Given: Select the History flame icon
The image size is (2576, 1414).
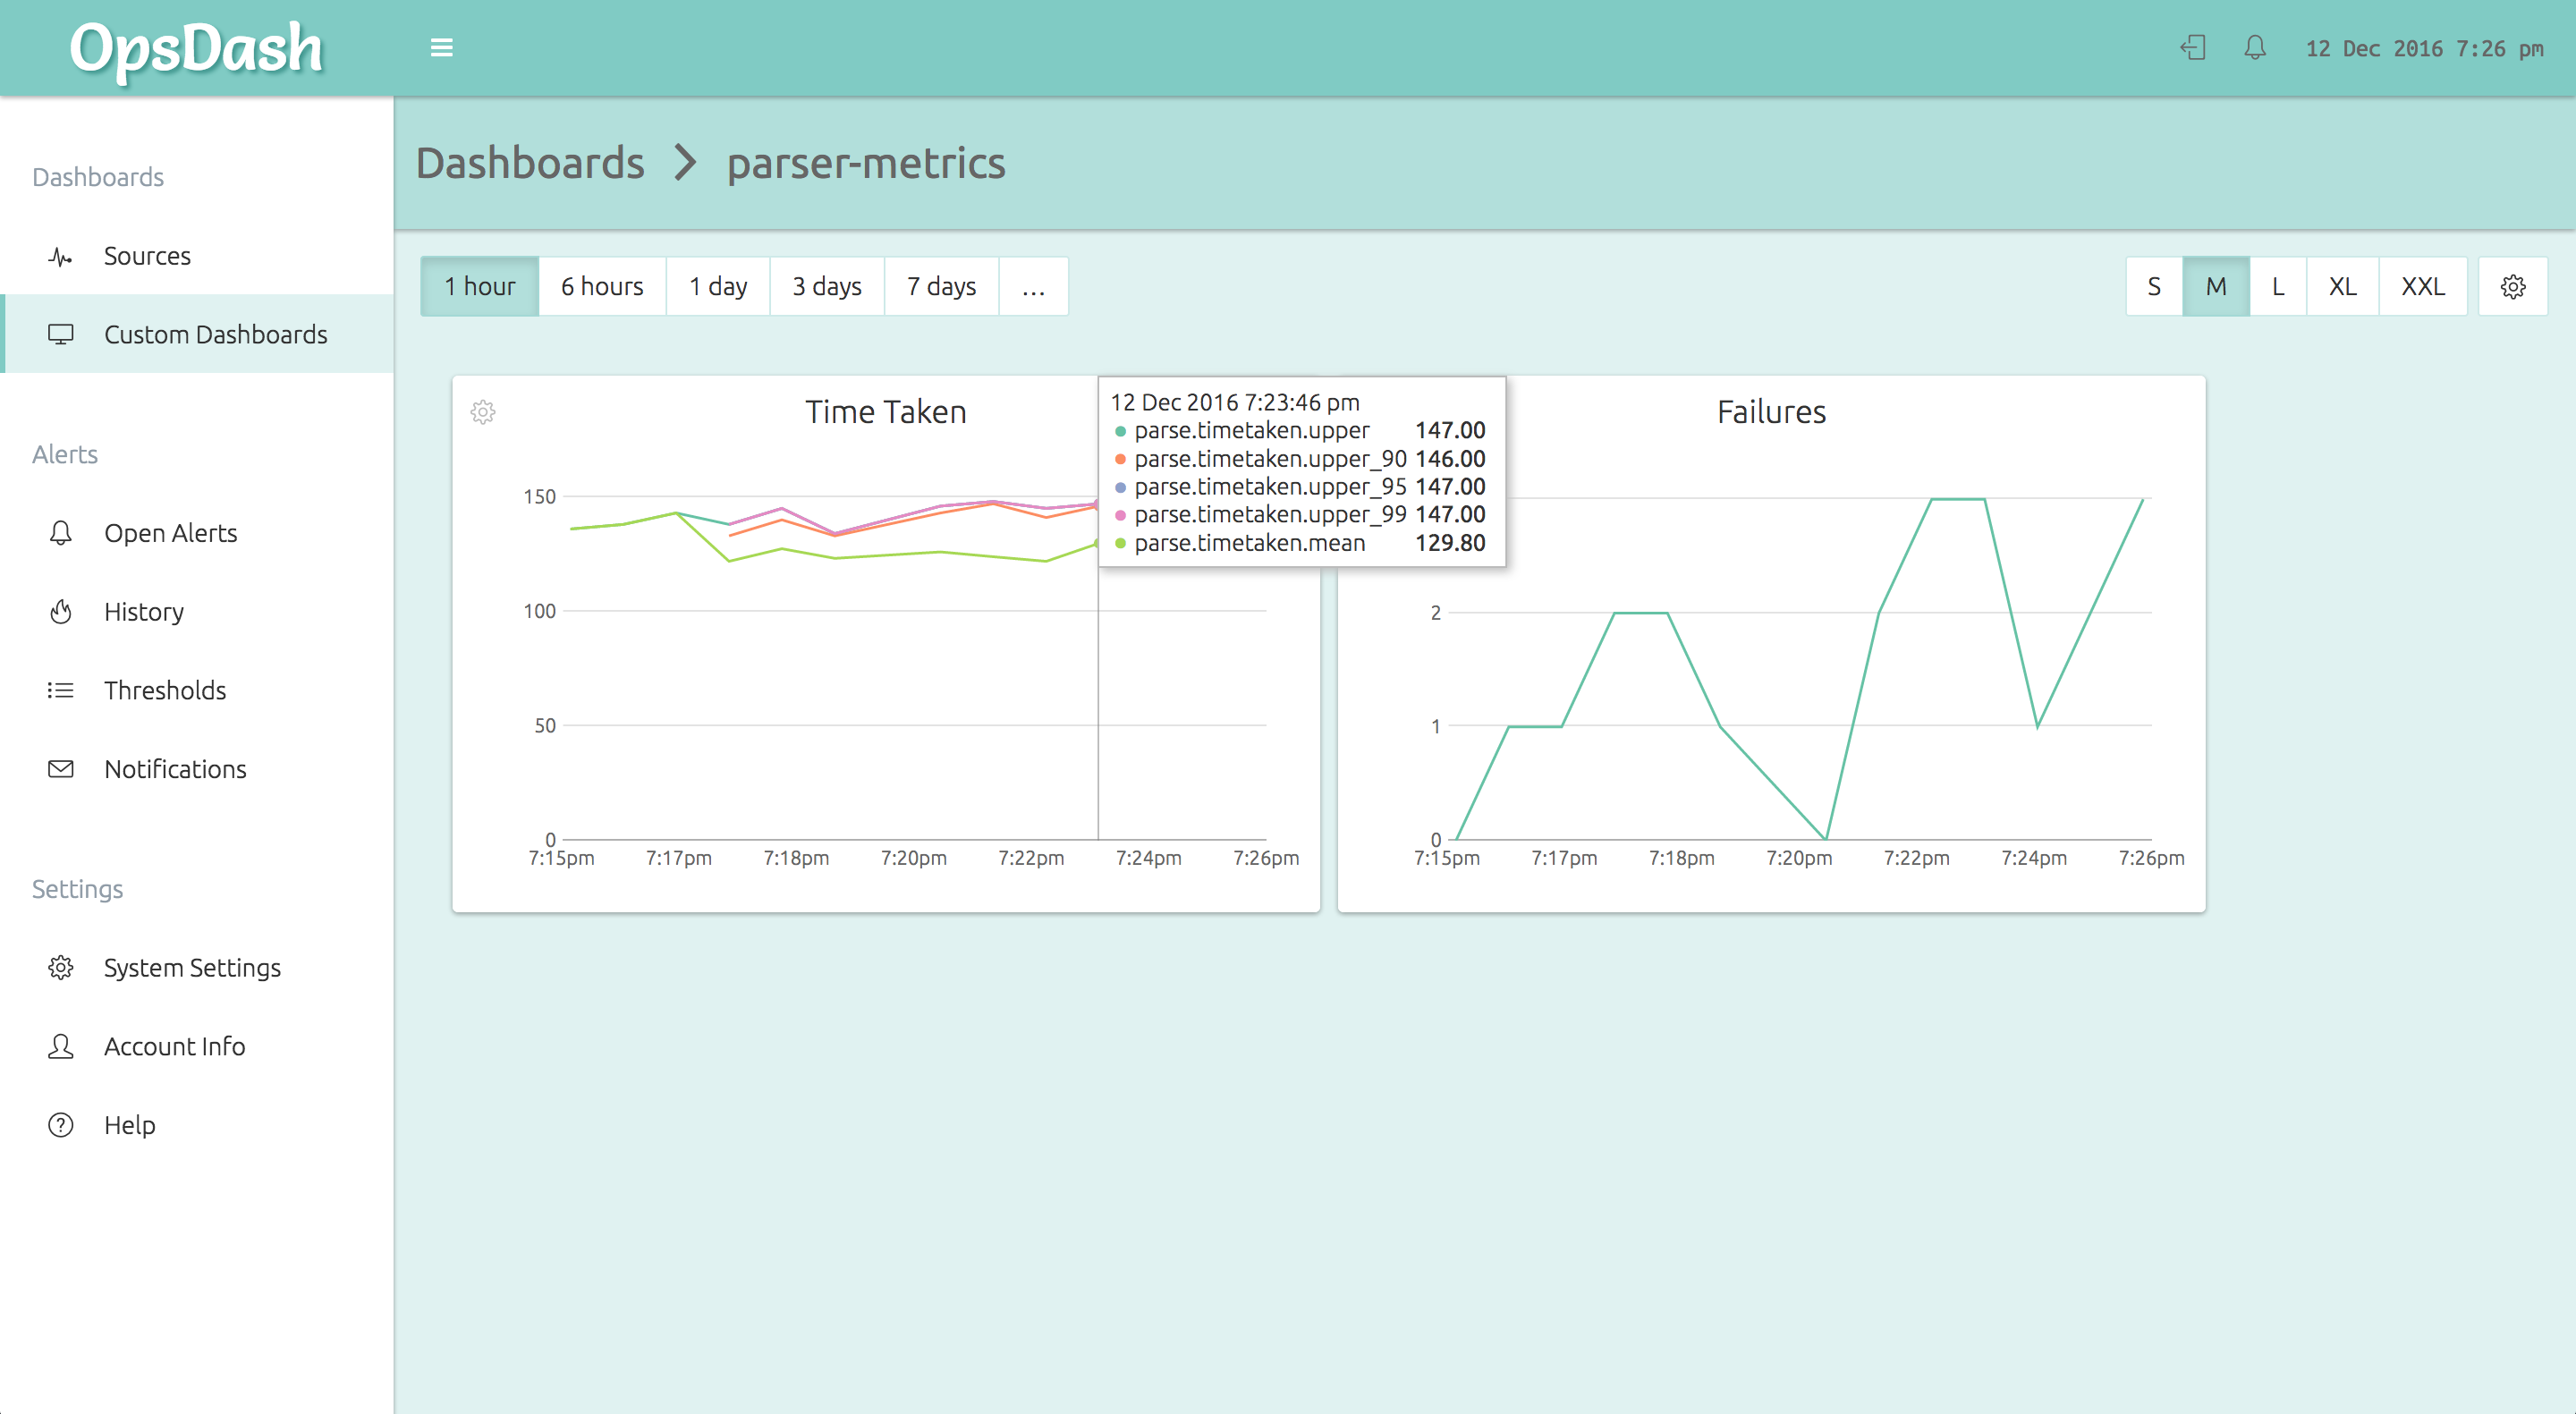Looking at the screenshot, I should 61,611.
